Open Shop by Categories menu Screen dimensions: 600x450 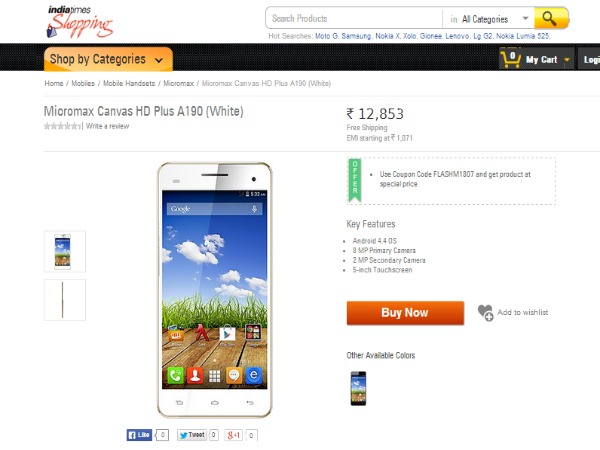pos(107,59)
